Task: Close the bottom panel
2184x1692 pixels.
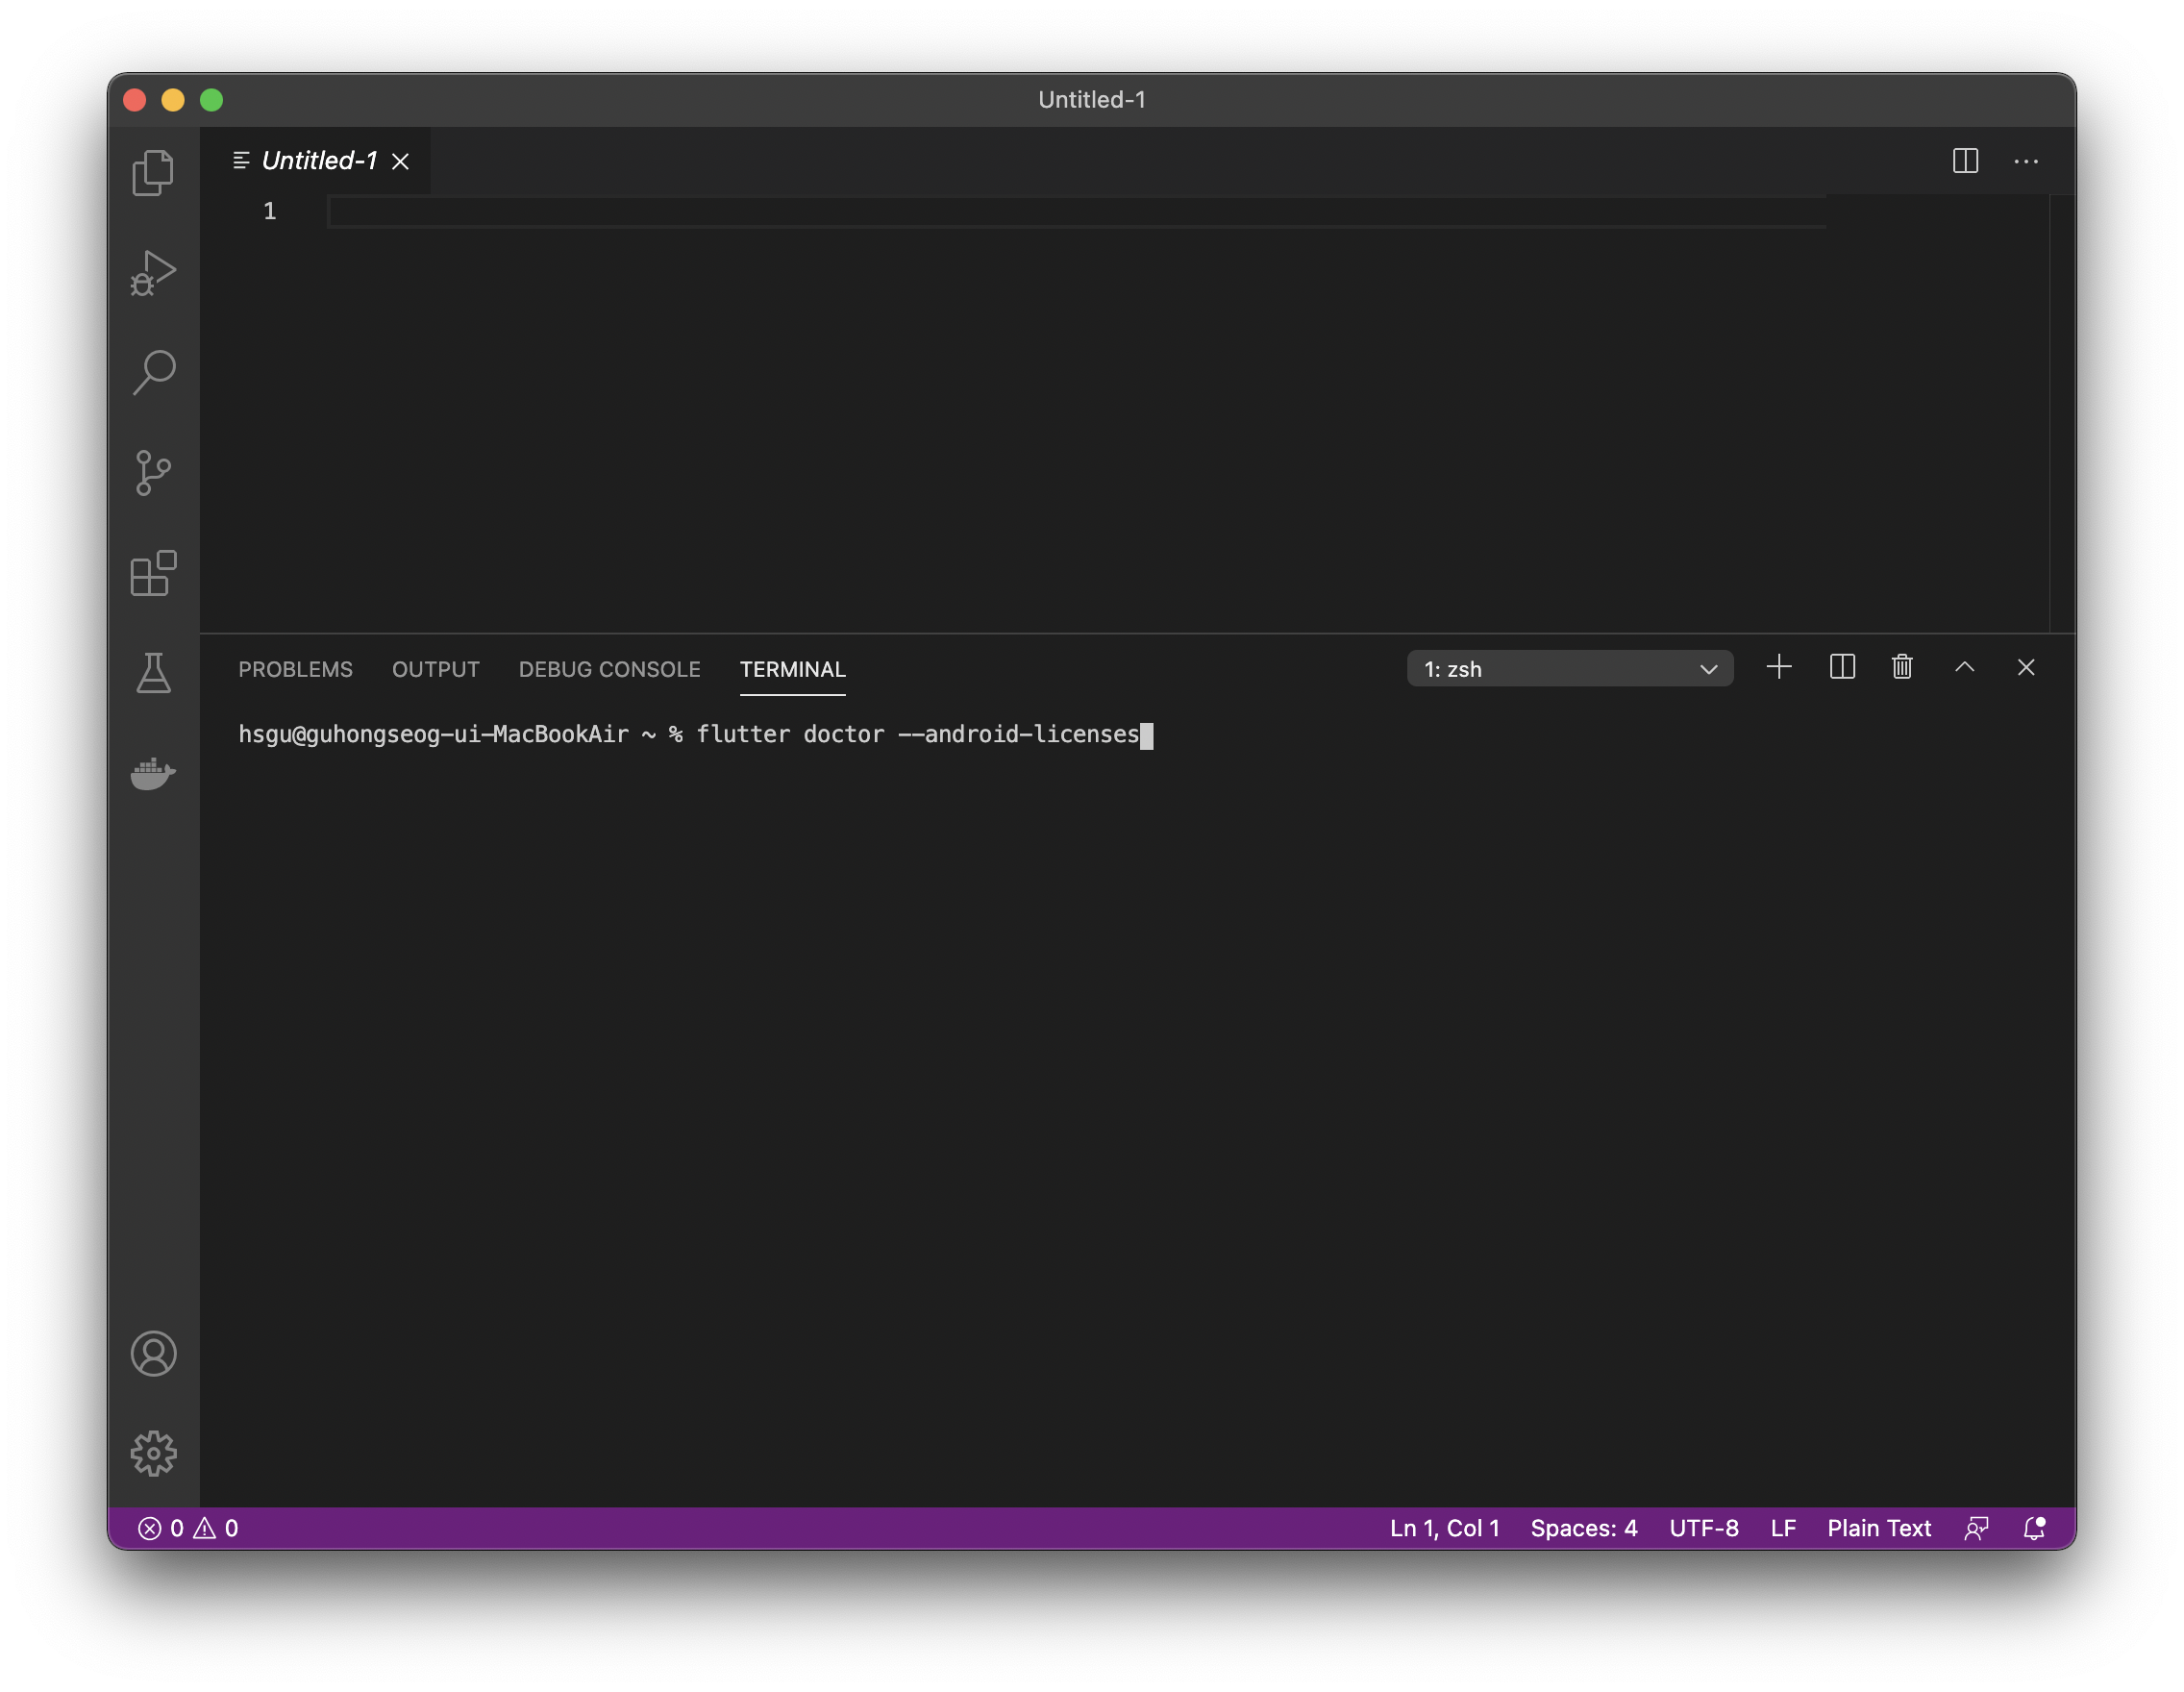Action: tap(2026, 667)
